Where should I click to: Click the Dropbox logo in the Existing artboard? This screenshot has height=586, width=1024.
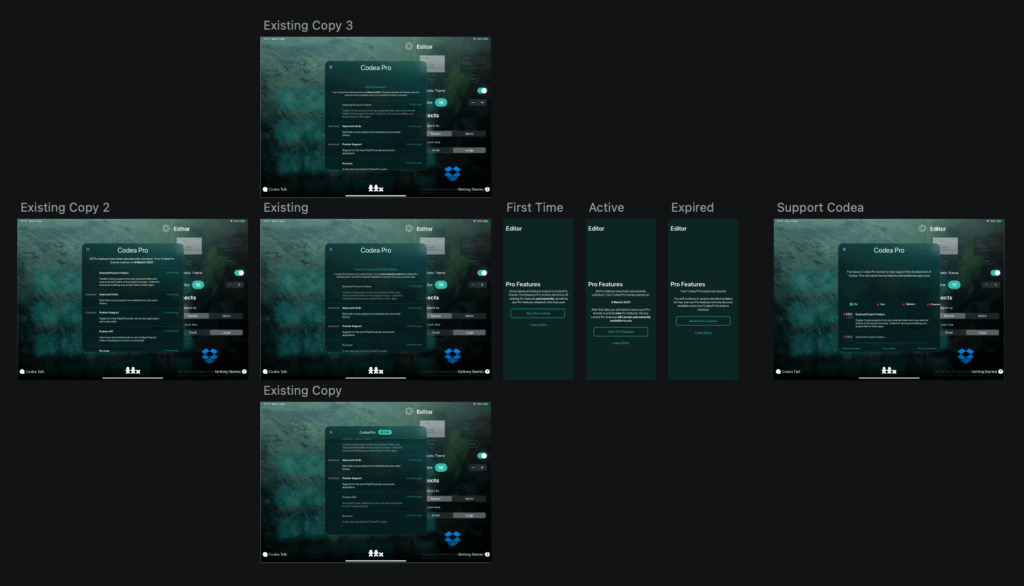(453, 355)
